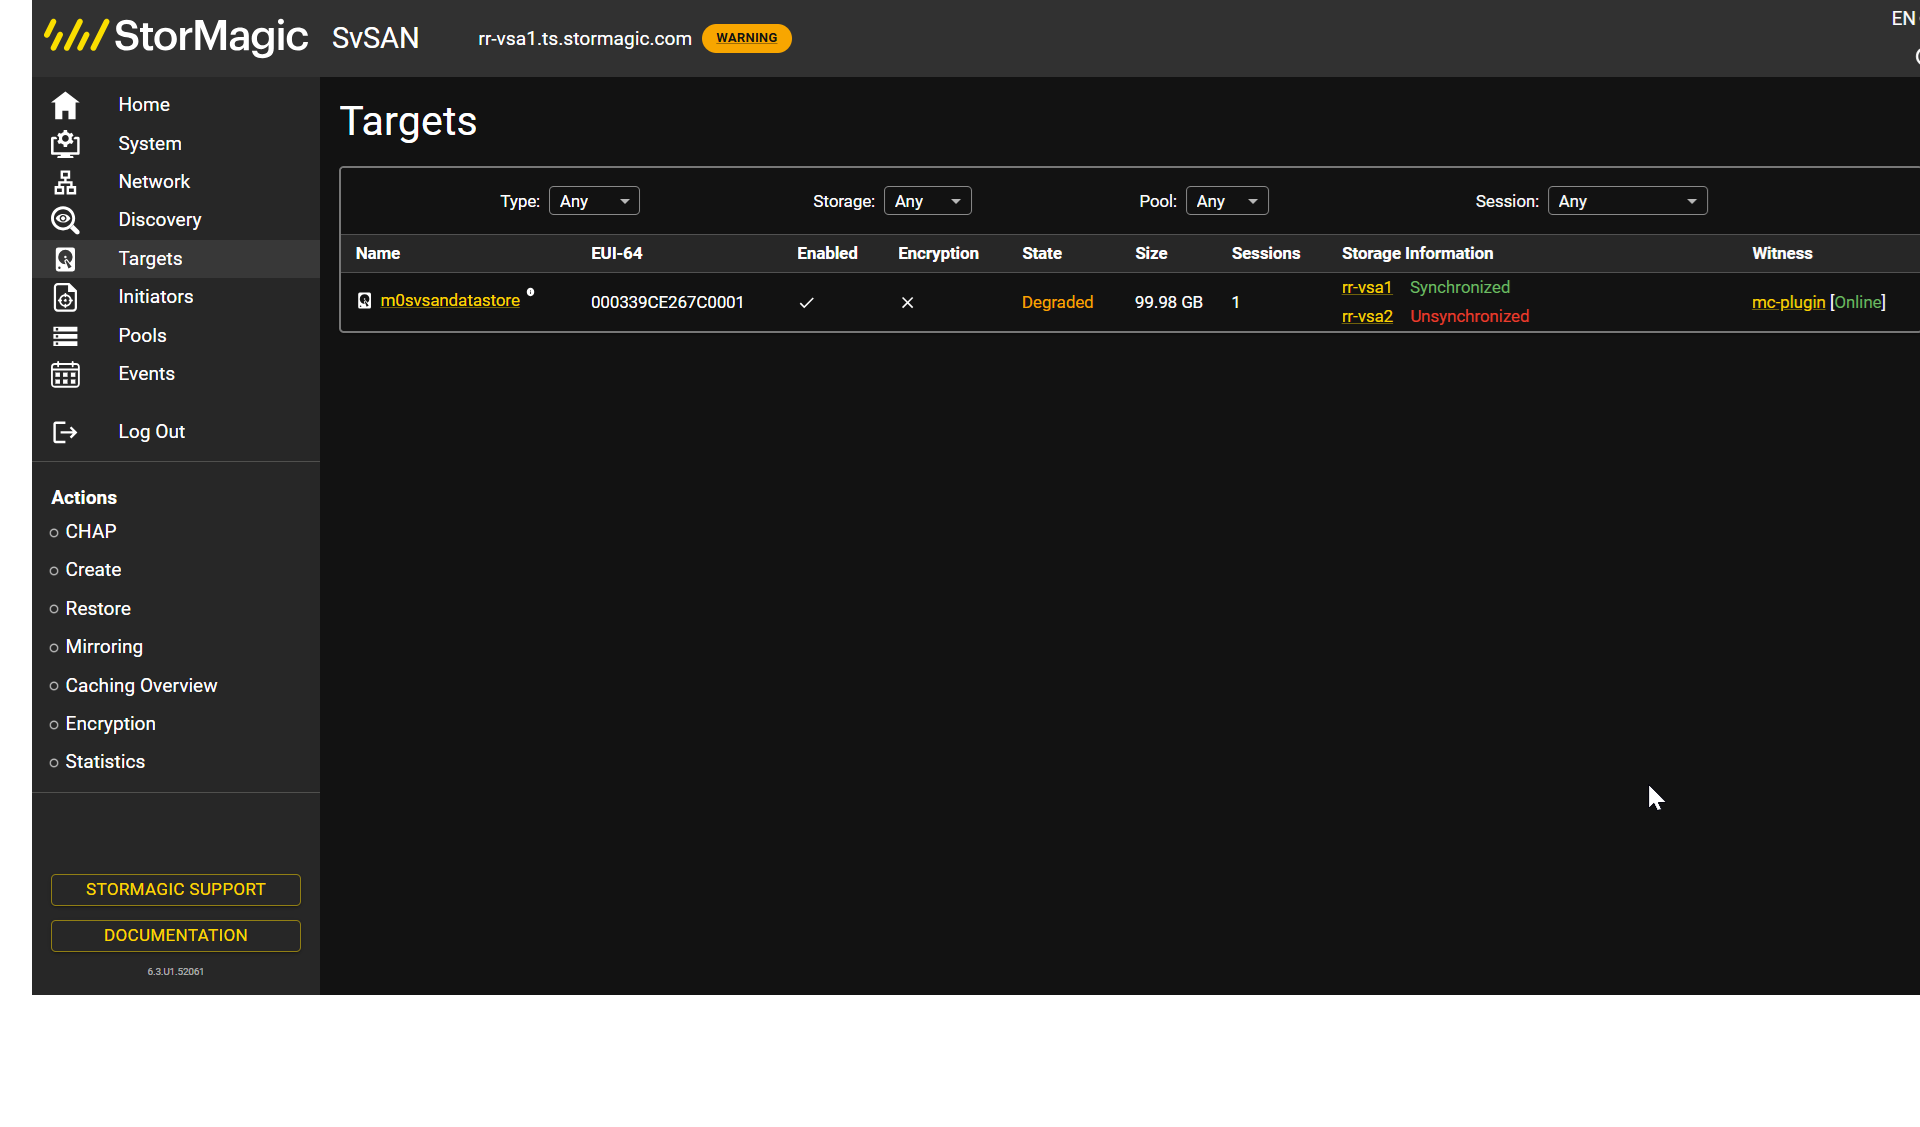
Task: Click the Discovery eye icon
Action: tap(65, 220)
